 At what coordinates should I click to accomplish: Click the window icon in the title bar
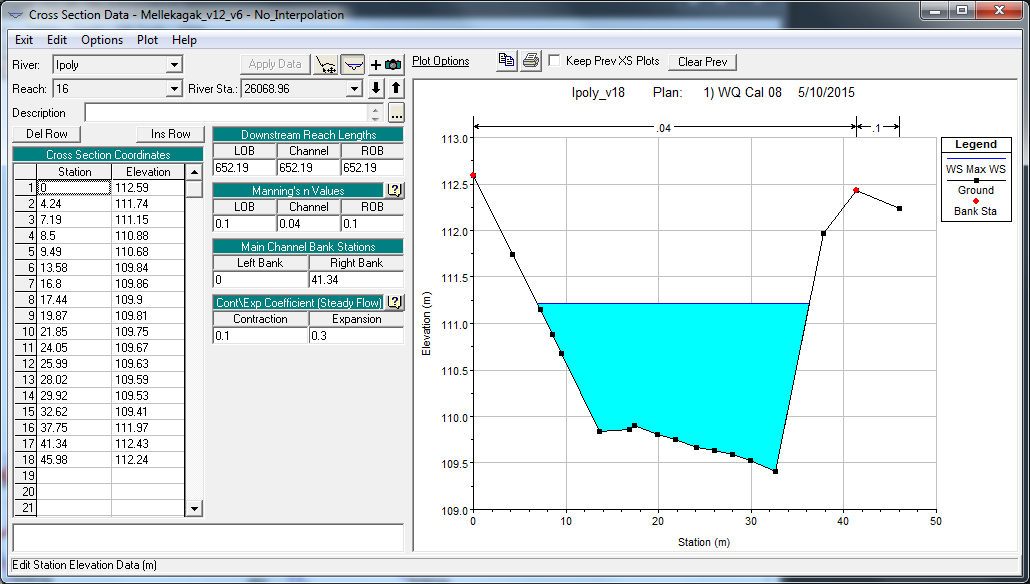(x=14, y=14)
